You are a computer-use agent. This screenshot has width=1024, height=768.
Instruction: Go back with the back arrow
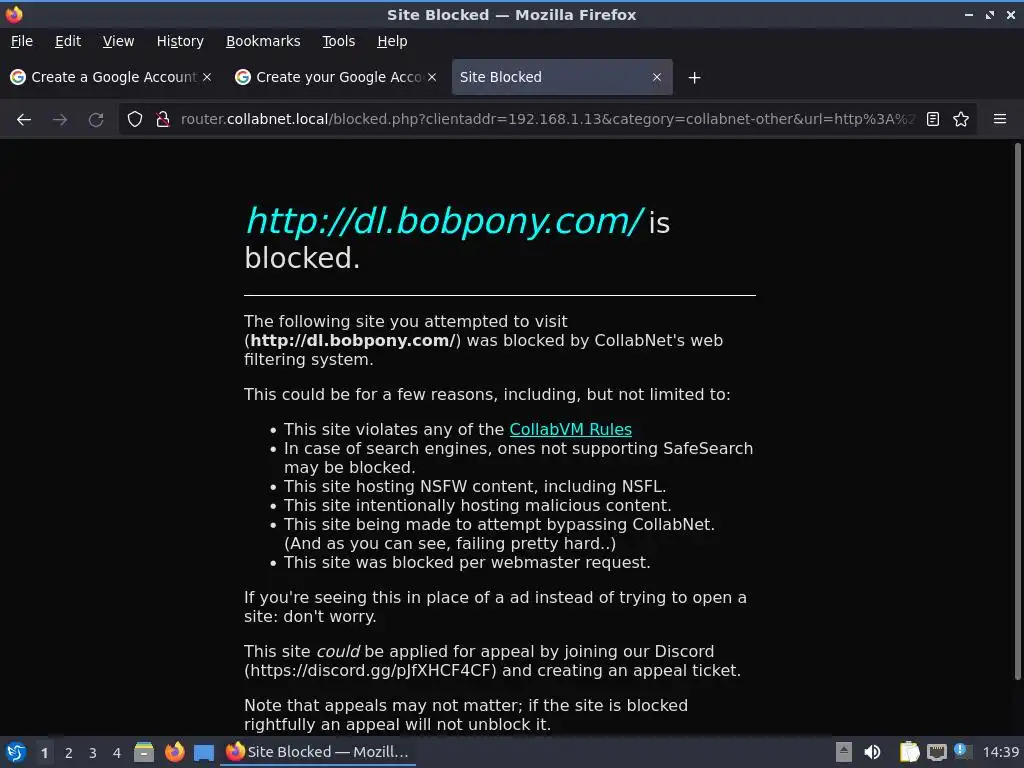pos(24,120)
